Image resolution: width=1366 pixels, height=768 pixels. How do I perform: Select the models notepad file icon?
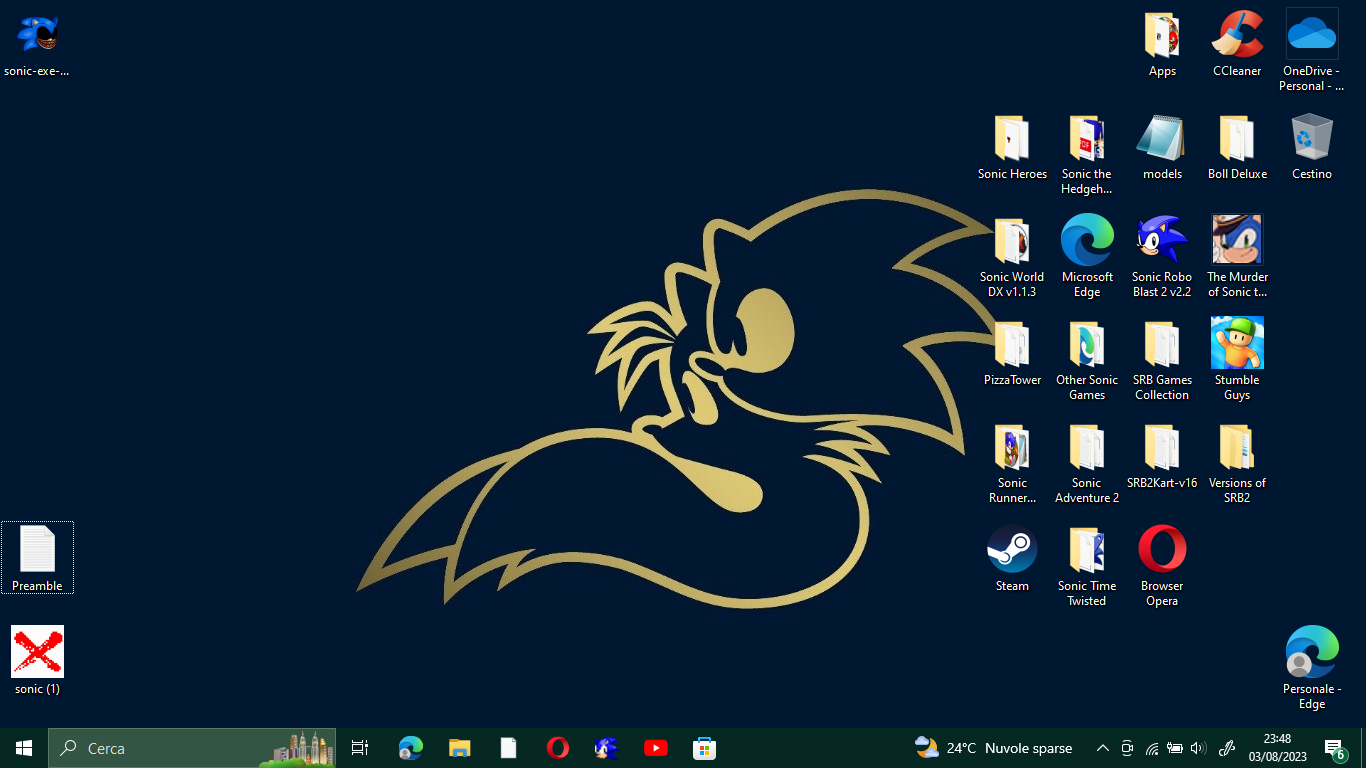tap(1162, 147)
